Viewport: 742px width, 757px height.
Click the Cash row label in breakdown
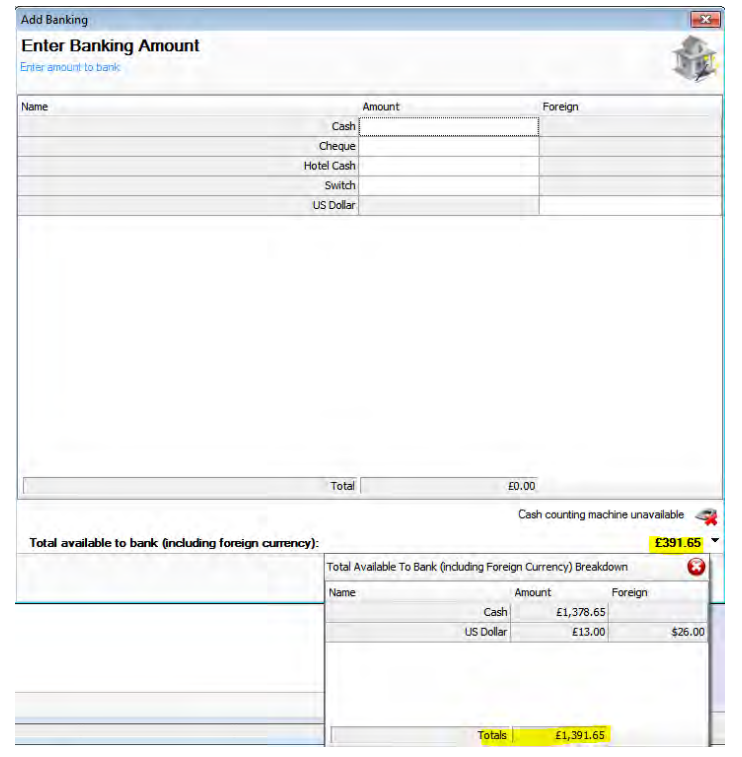(x=495, y=612)
